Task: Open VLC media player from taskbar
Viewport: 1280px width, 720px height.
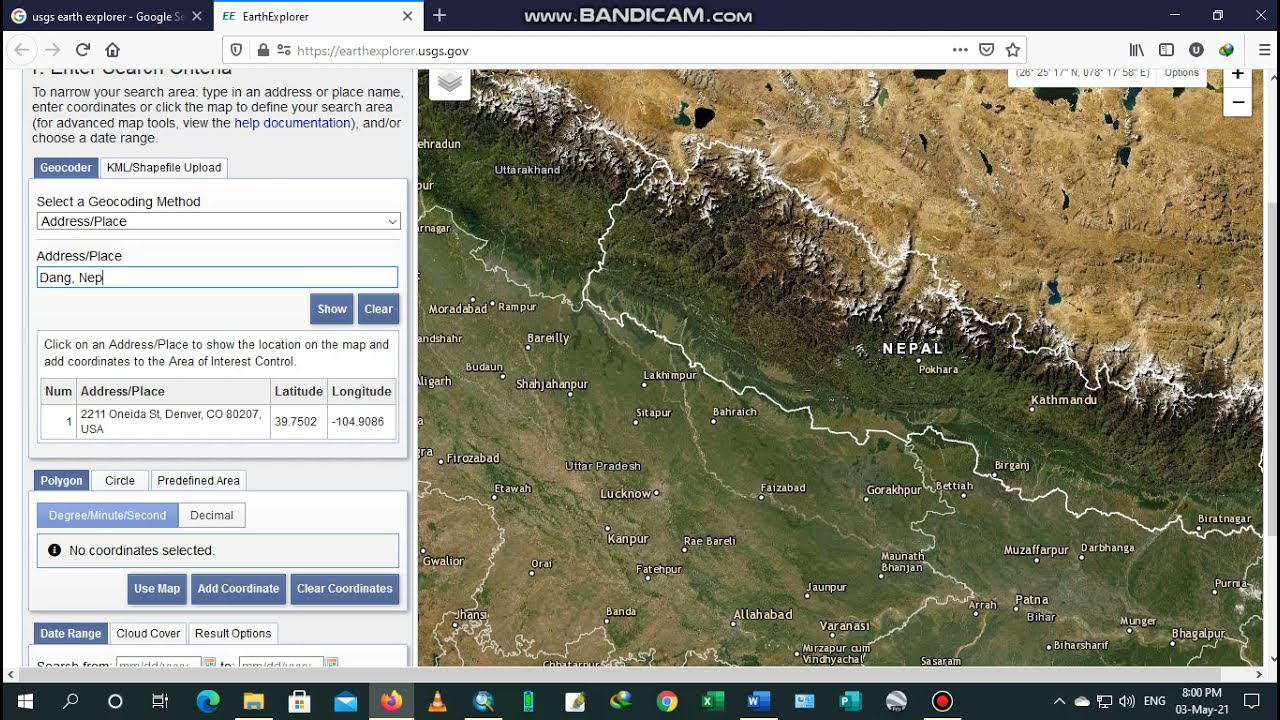Action: tap(437, 701)
